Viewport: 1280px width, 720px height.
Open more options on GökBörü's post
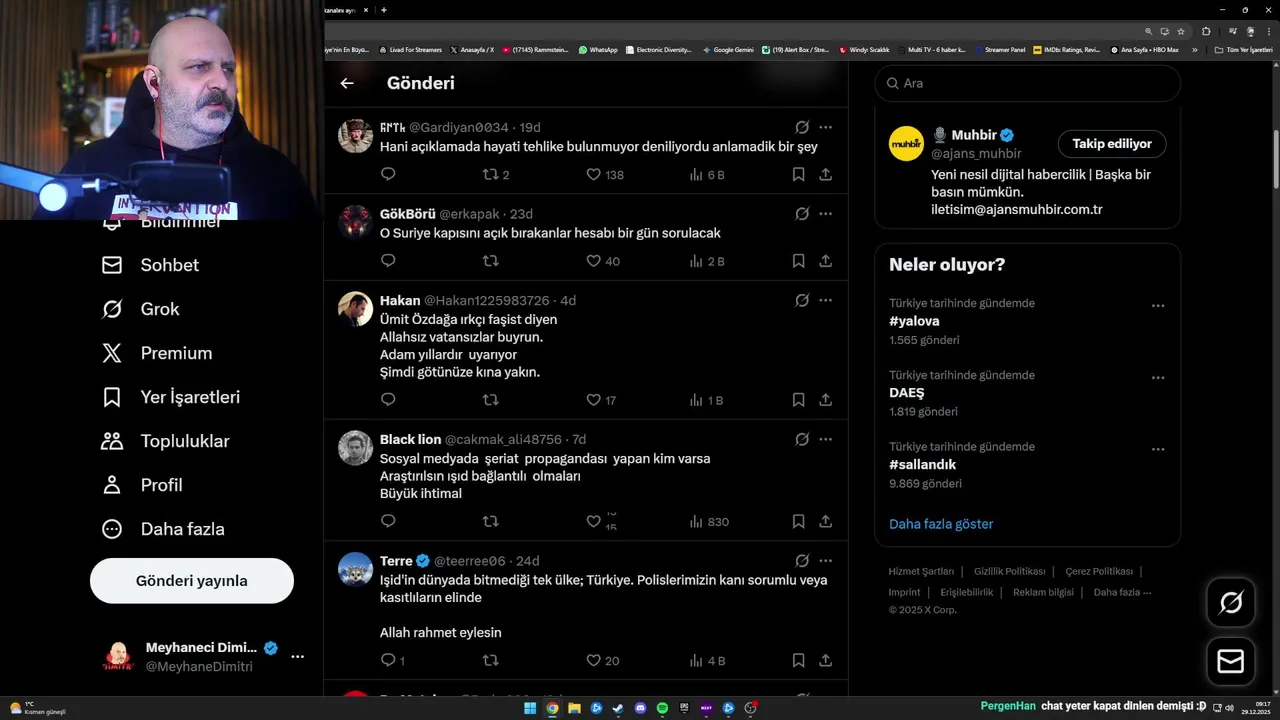tap(825, 214)
